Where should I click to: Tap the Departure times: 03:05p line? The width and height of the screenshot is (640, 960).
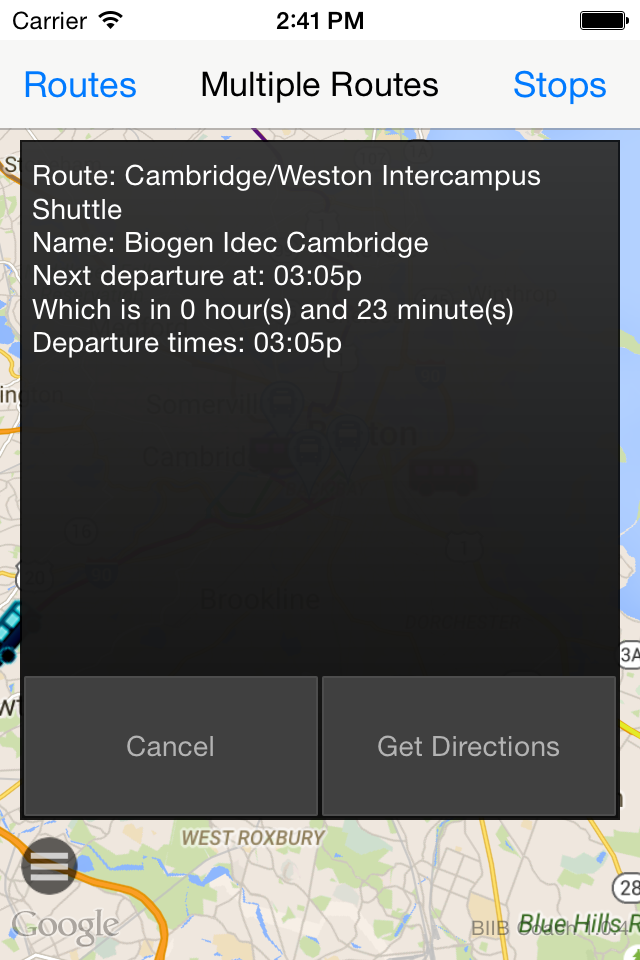tap(187, 343)
